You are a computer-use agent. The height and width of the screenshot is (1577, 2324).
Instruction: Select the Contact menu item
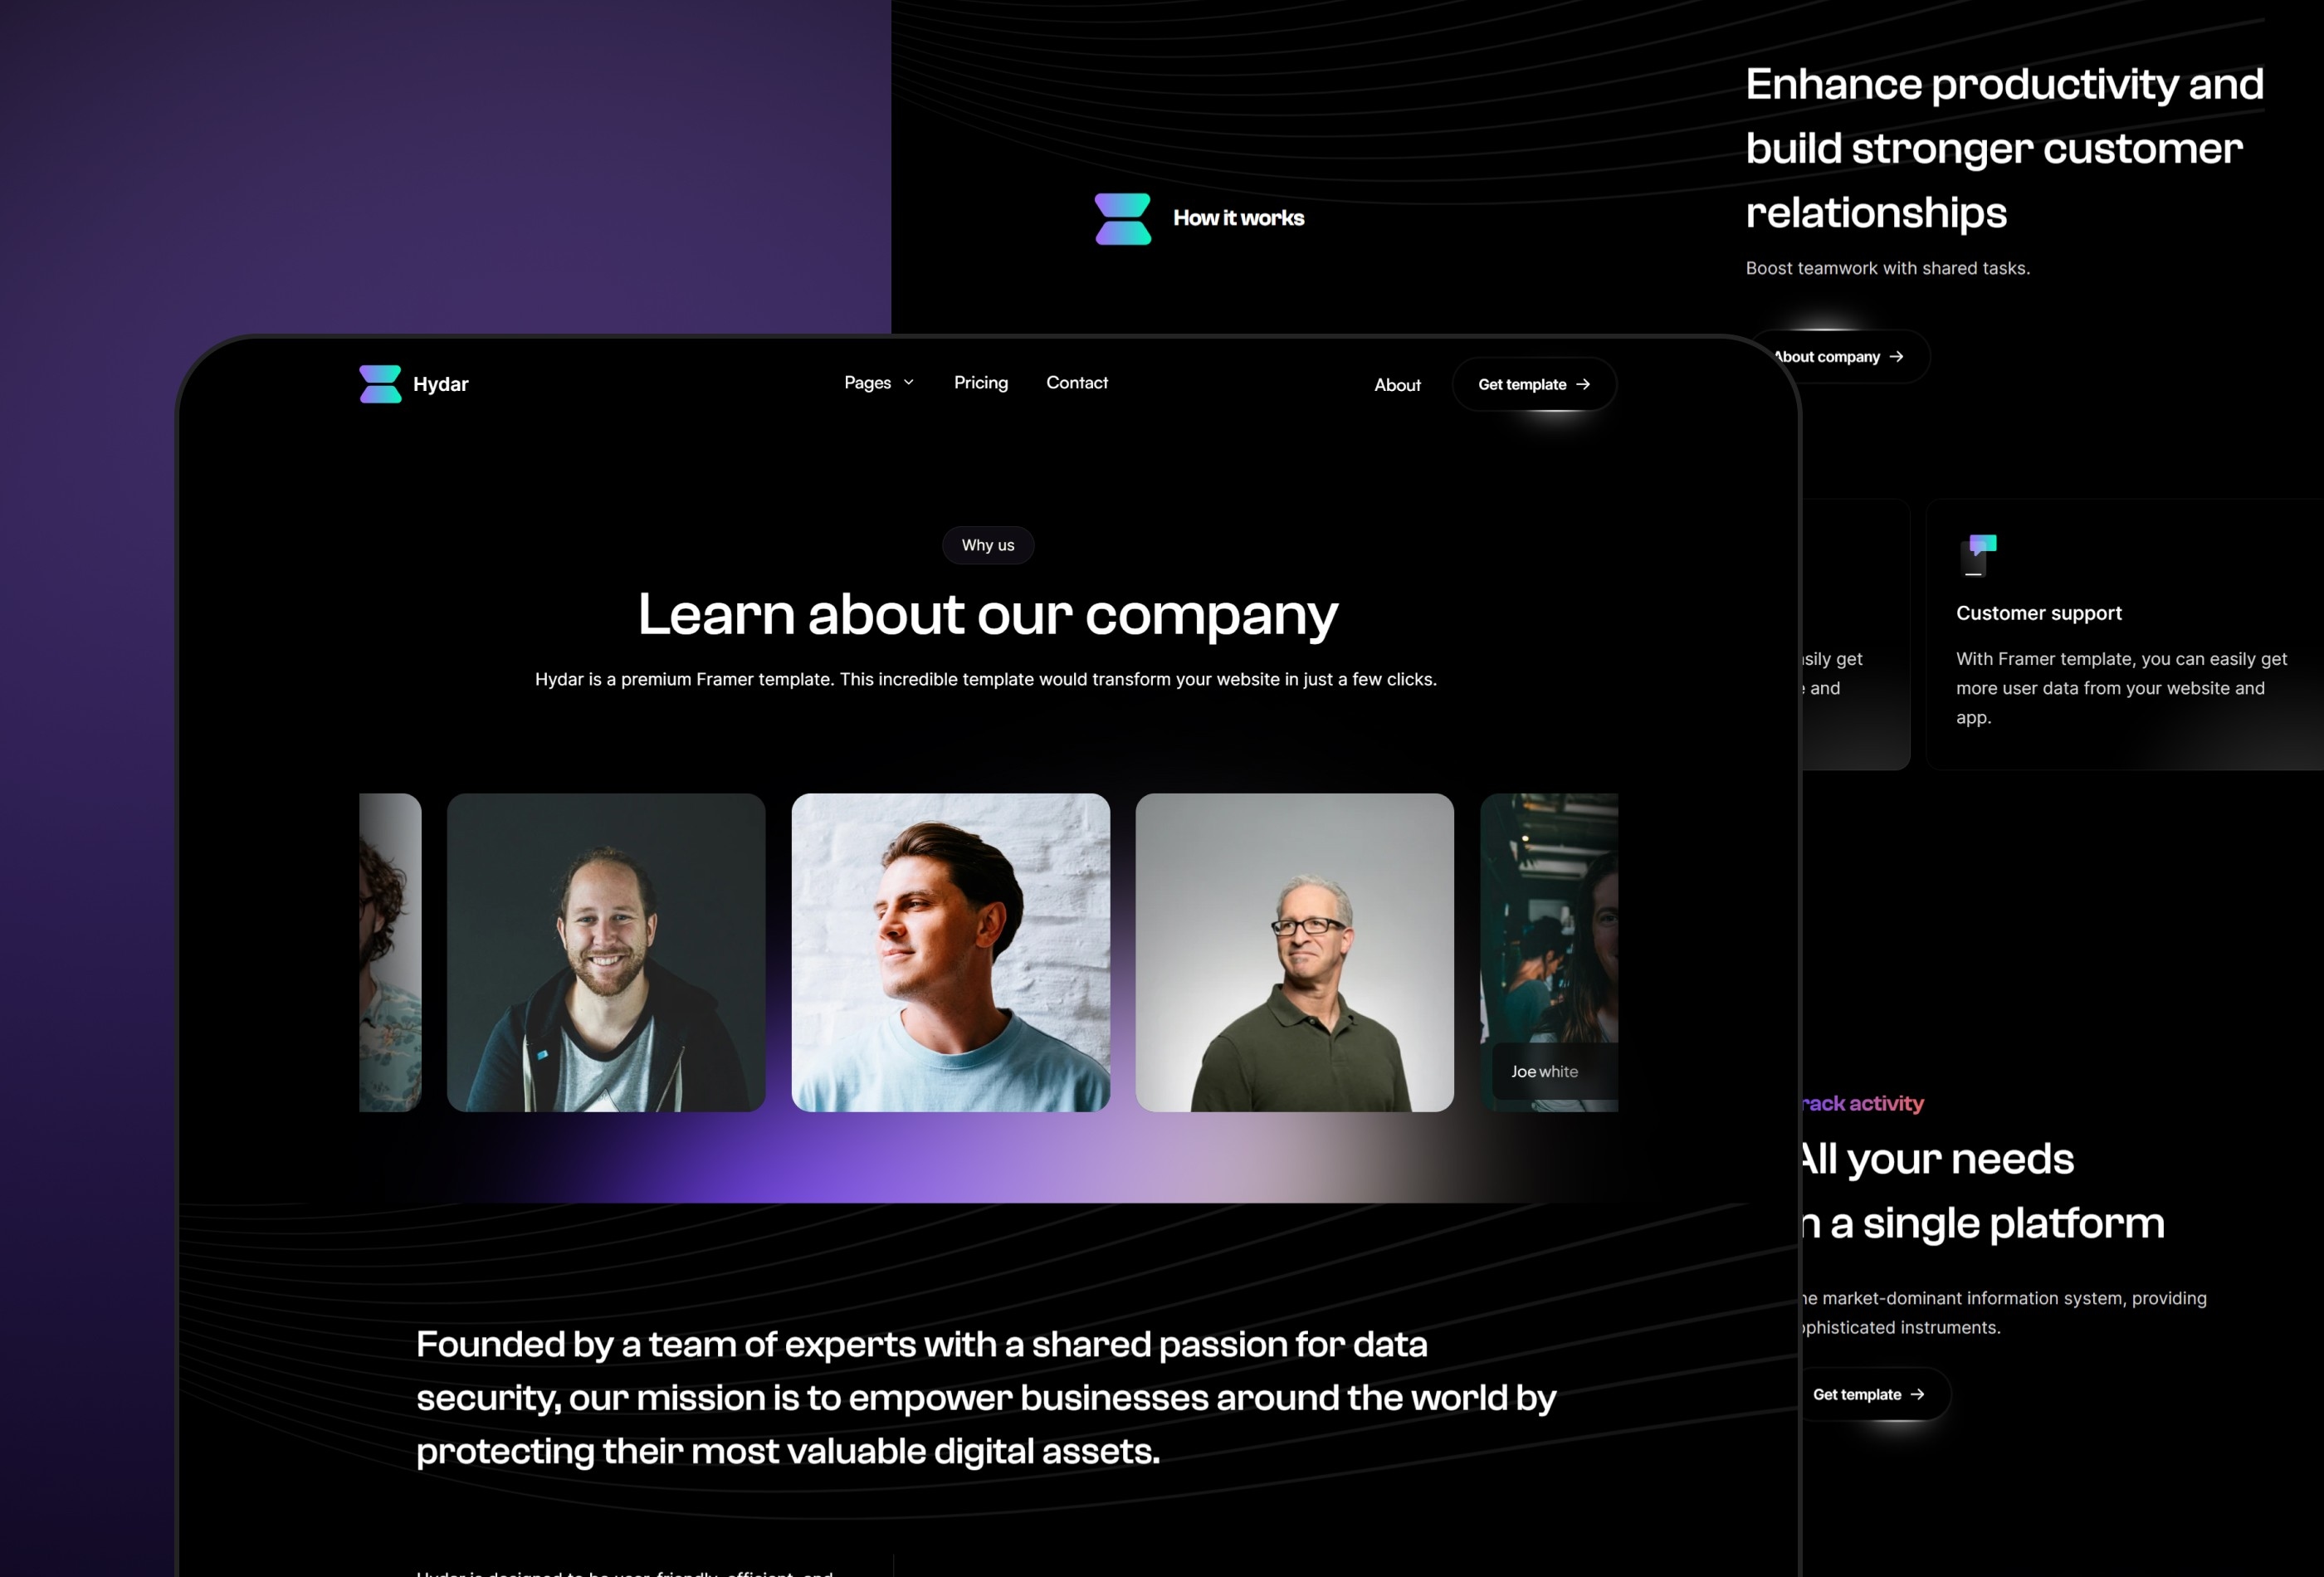[1077, 382]
